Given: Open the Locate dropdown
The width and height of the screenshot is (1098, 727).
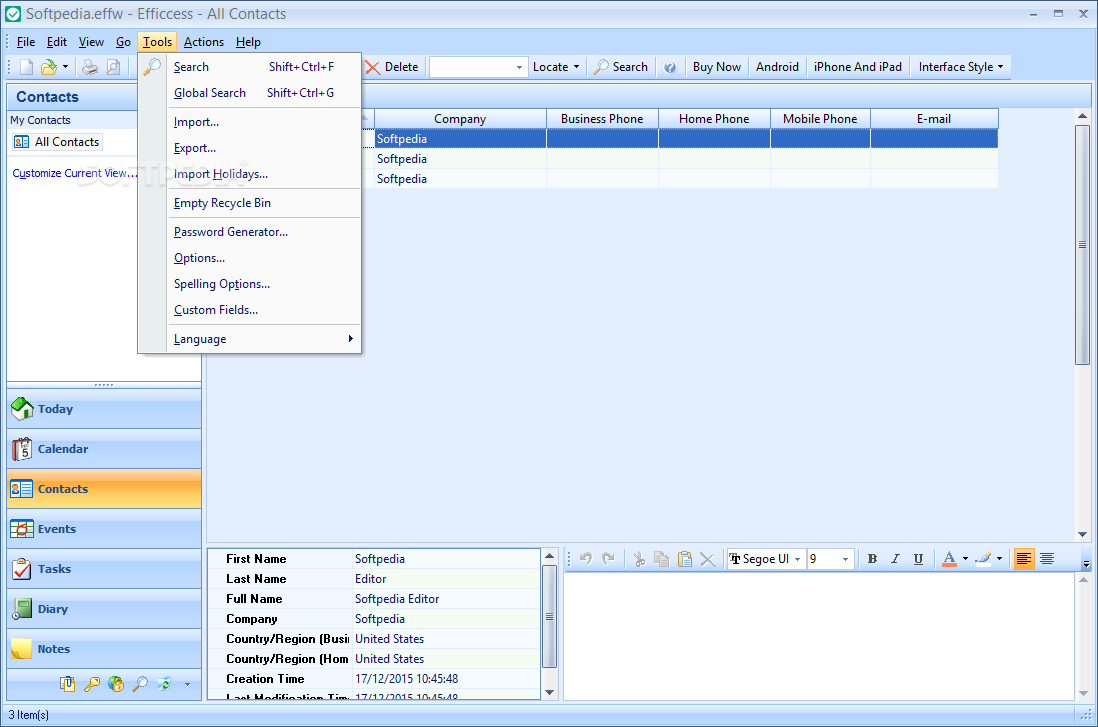Looking at the screenshot, I should [x=557, y=67].
